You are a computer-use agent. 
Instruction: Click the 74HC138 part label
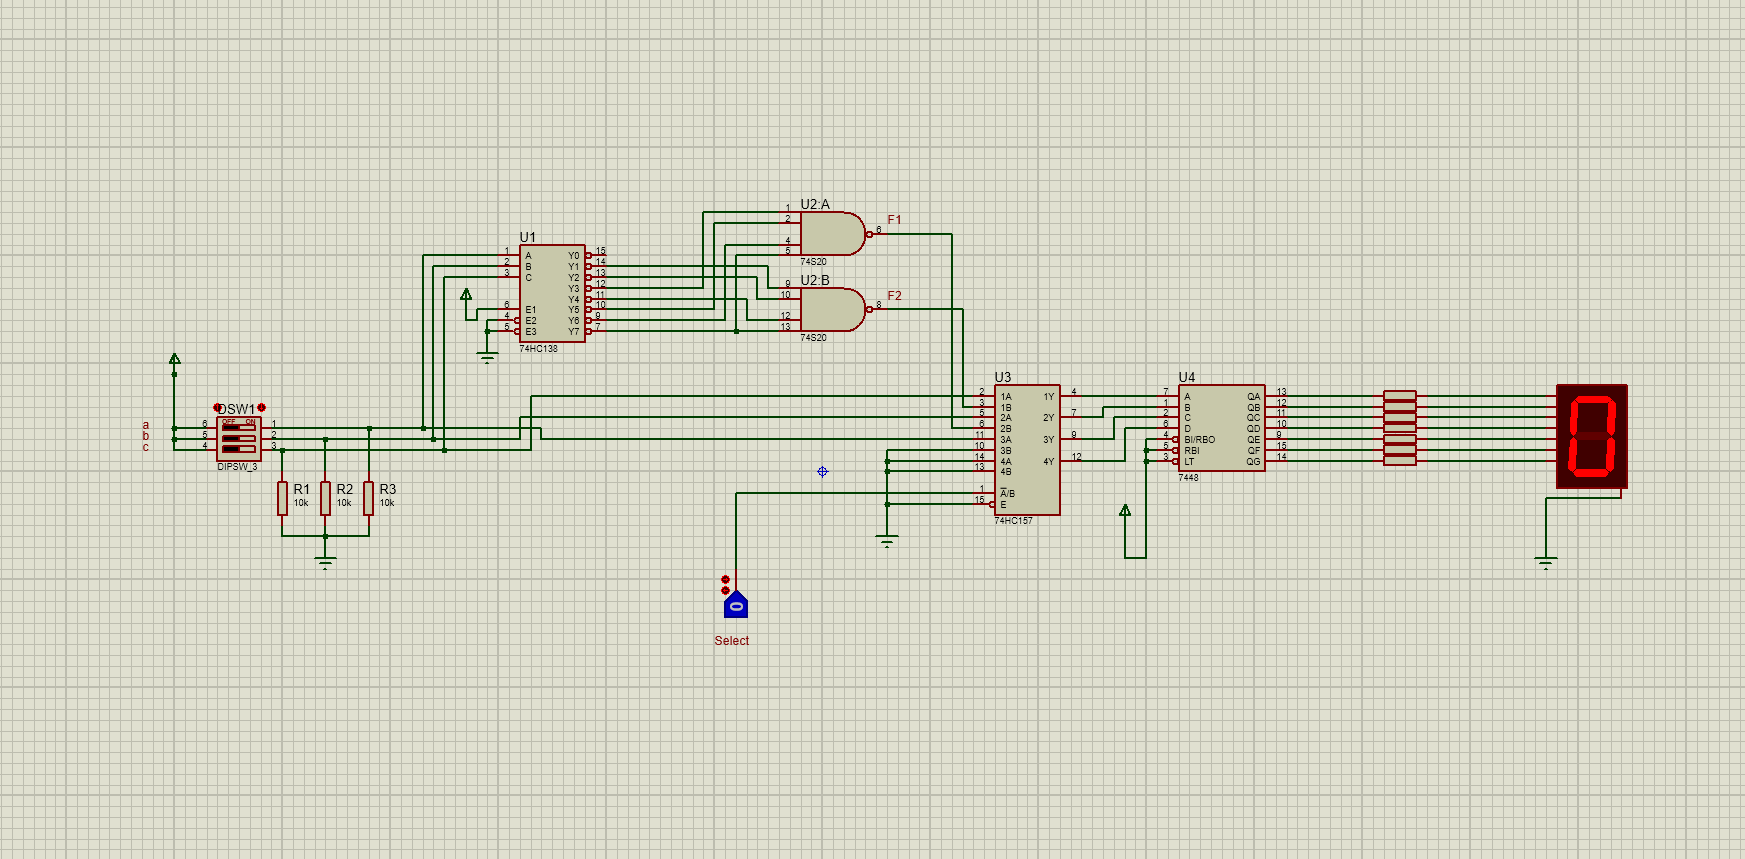538,349
